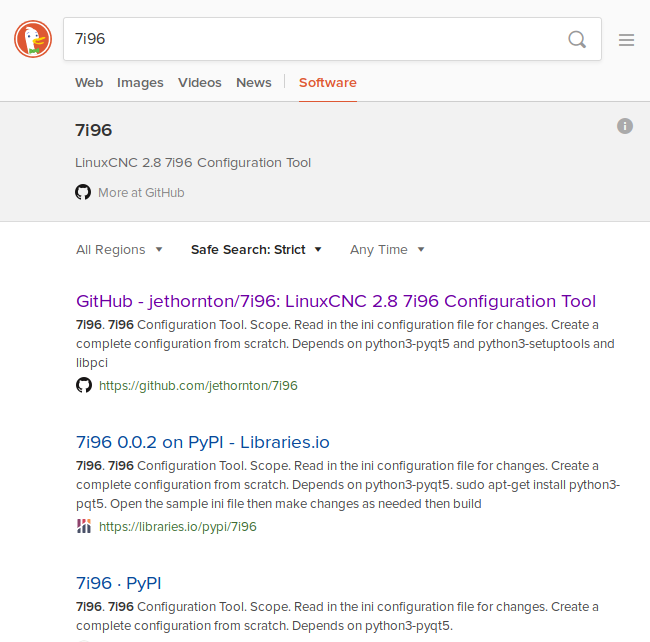This screenshot has height=642, width=650.
Task: Click Libraries.io favicon beside pypi URL
Action: [x=84, y=526]
